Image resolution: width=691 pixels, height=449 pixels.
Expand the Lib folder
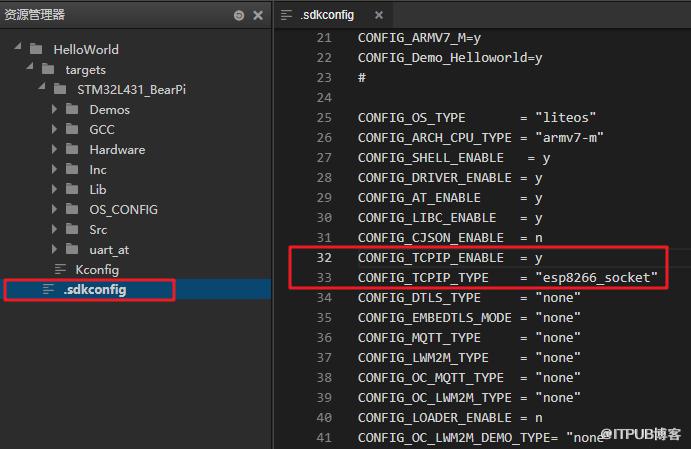54,189
